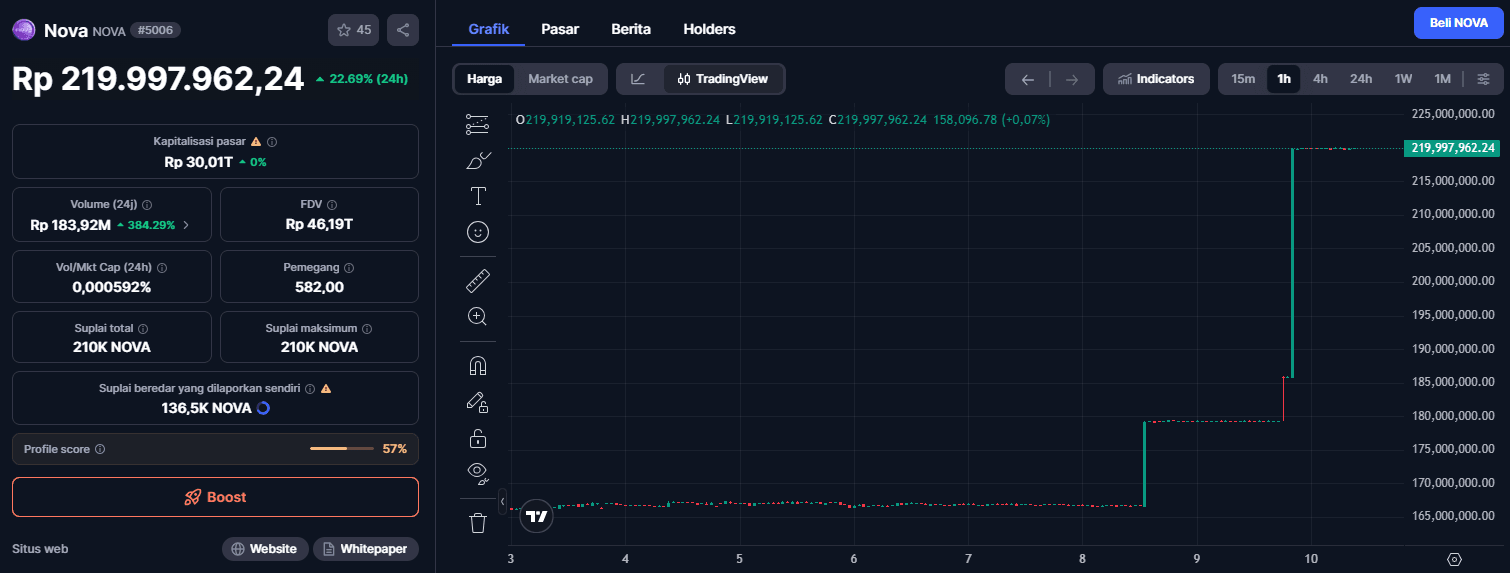
Task: Select the ruler measure tool
Action: (x=478, y=281)
